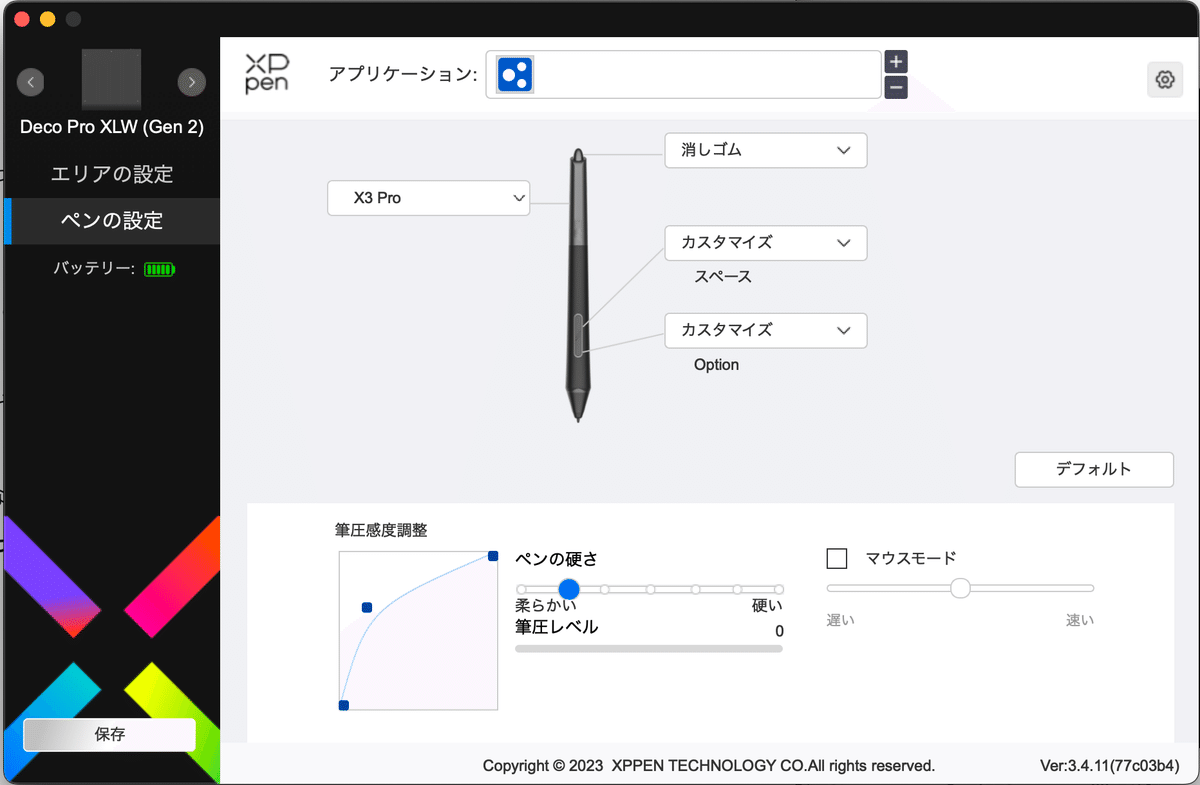Click the 柔らかい label

[x=546, y=606]
